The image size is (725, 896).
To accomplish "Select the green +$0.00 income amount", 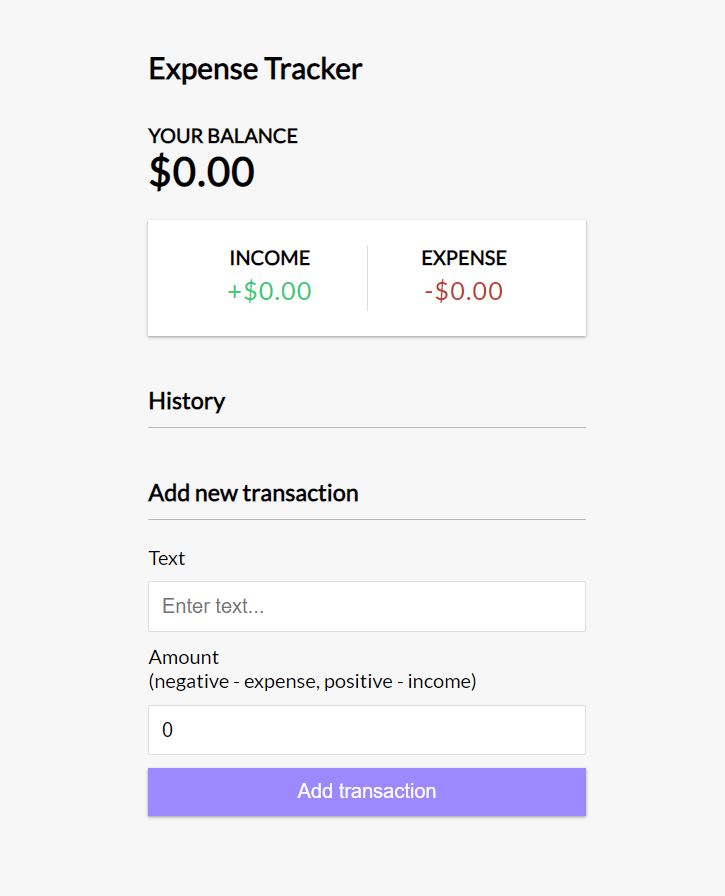I will click(x=270, y=292).
